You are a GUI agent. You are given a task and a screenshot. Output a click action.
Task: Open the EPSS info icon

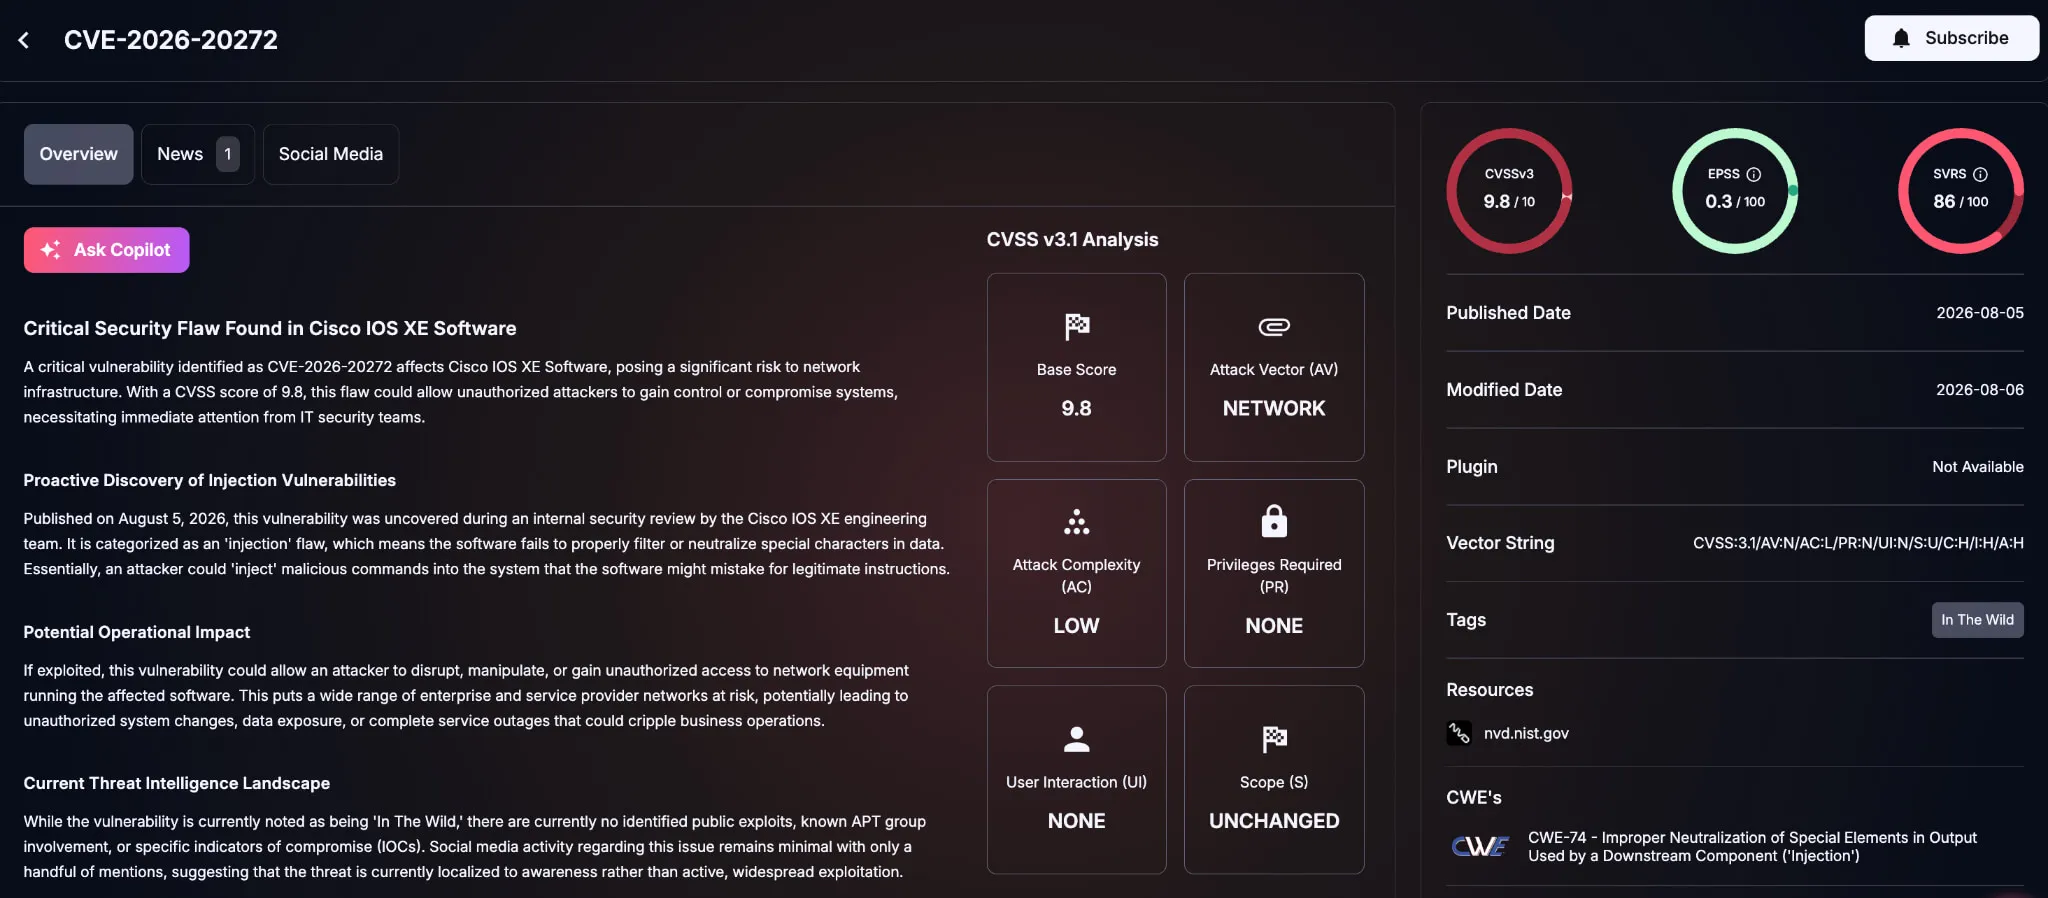point(1753,174)
